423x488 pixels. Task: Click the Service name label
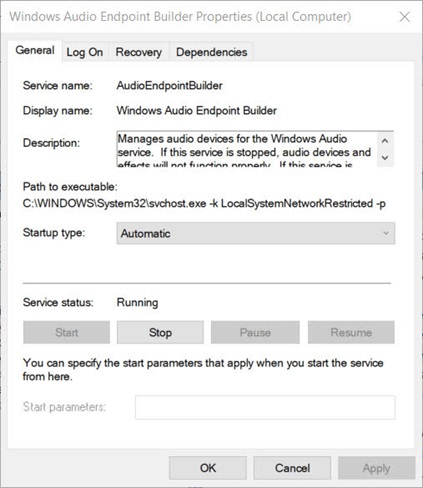coord(58,86)
